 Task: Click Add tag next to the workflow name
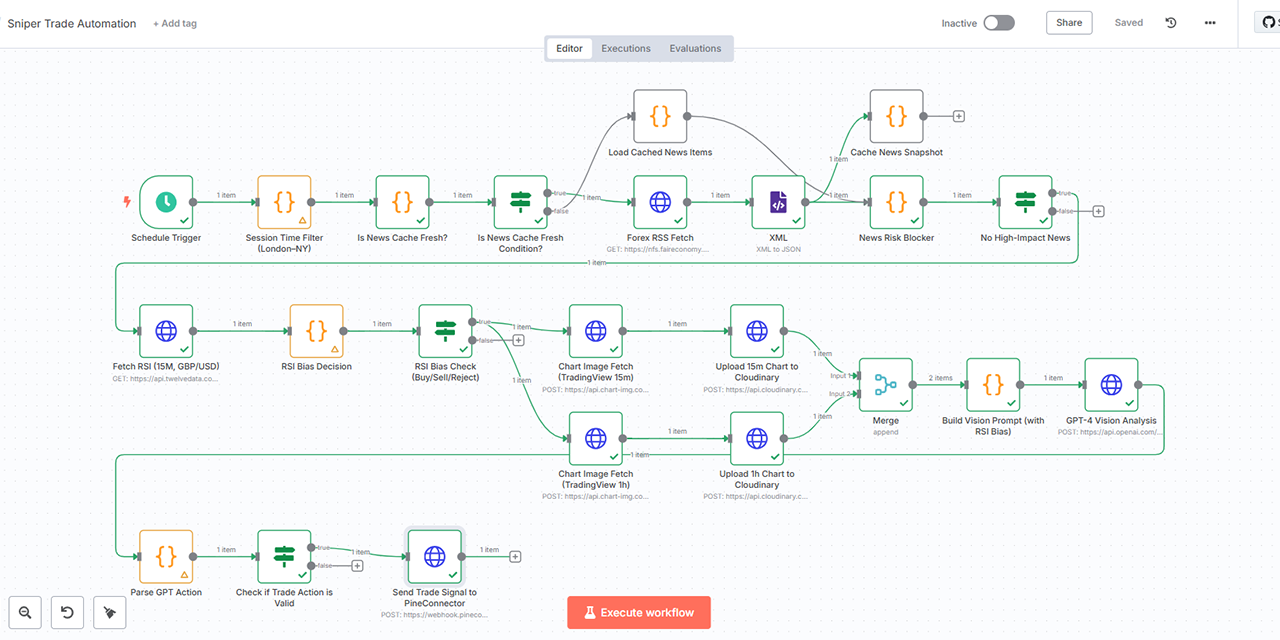tap(174, 23)
